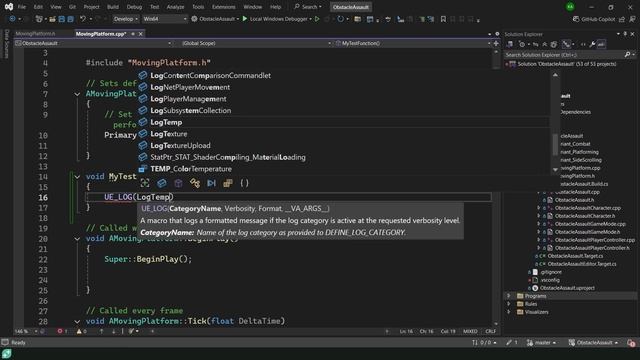The image size is (640, 360).
Task: Click the warning count indicator
Action: (82, 331)
